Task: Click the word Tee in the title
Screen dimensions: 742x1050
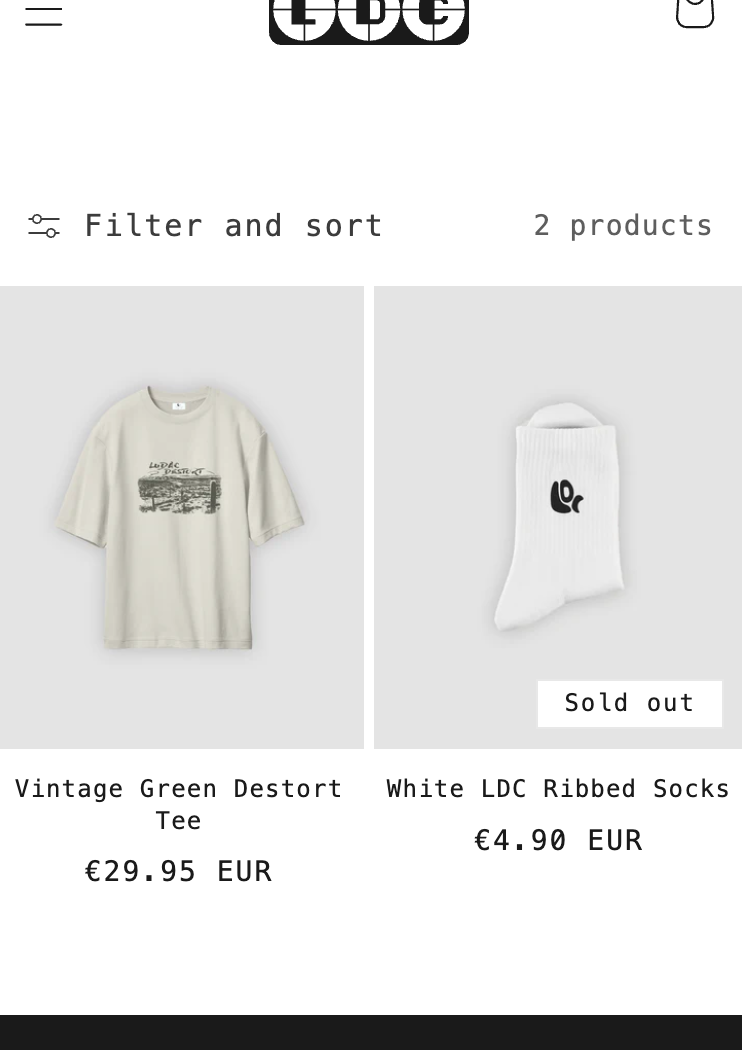Action: pyautogui.click(x=179, y=821)
